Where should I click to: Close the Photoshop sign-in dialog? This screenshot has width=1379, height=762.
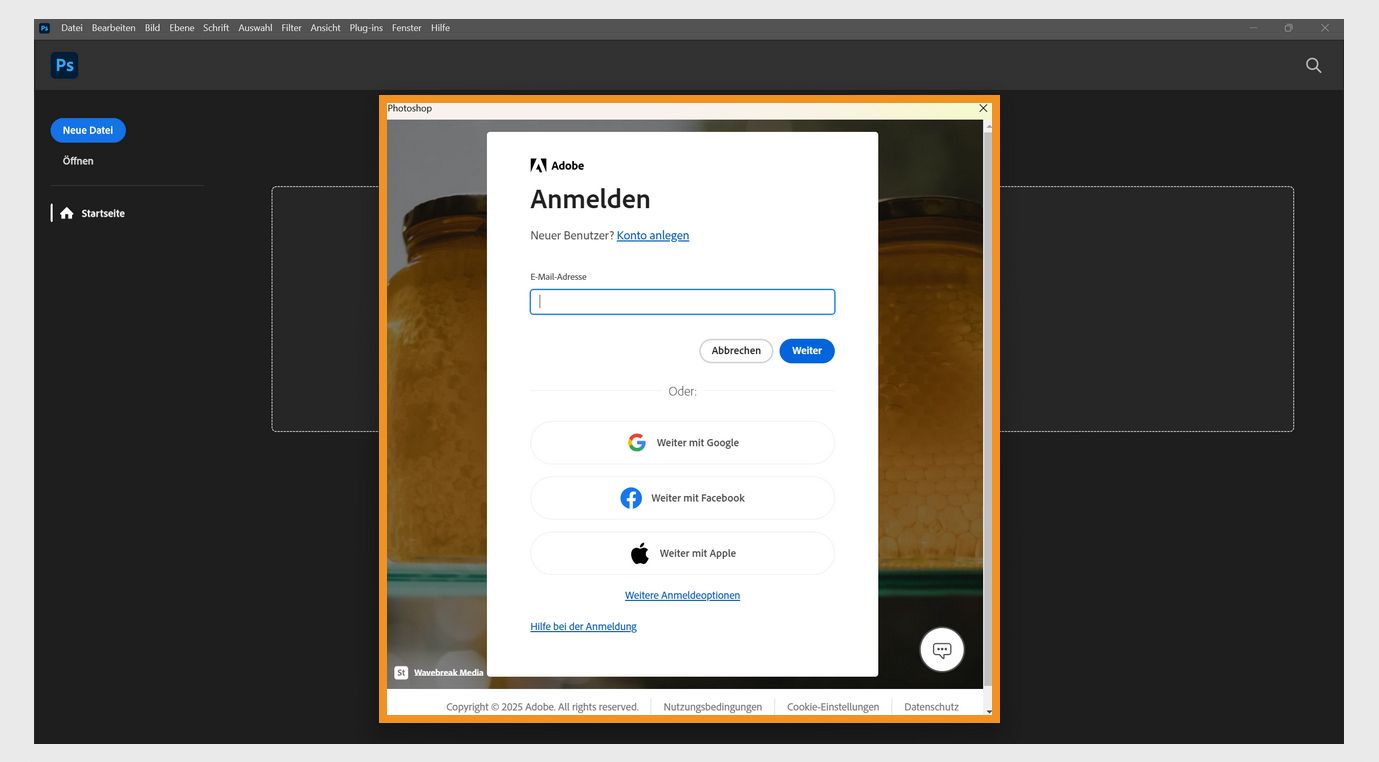coord(983,108)
